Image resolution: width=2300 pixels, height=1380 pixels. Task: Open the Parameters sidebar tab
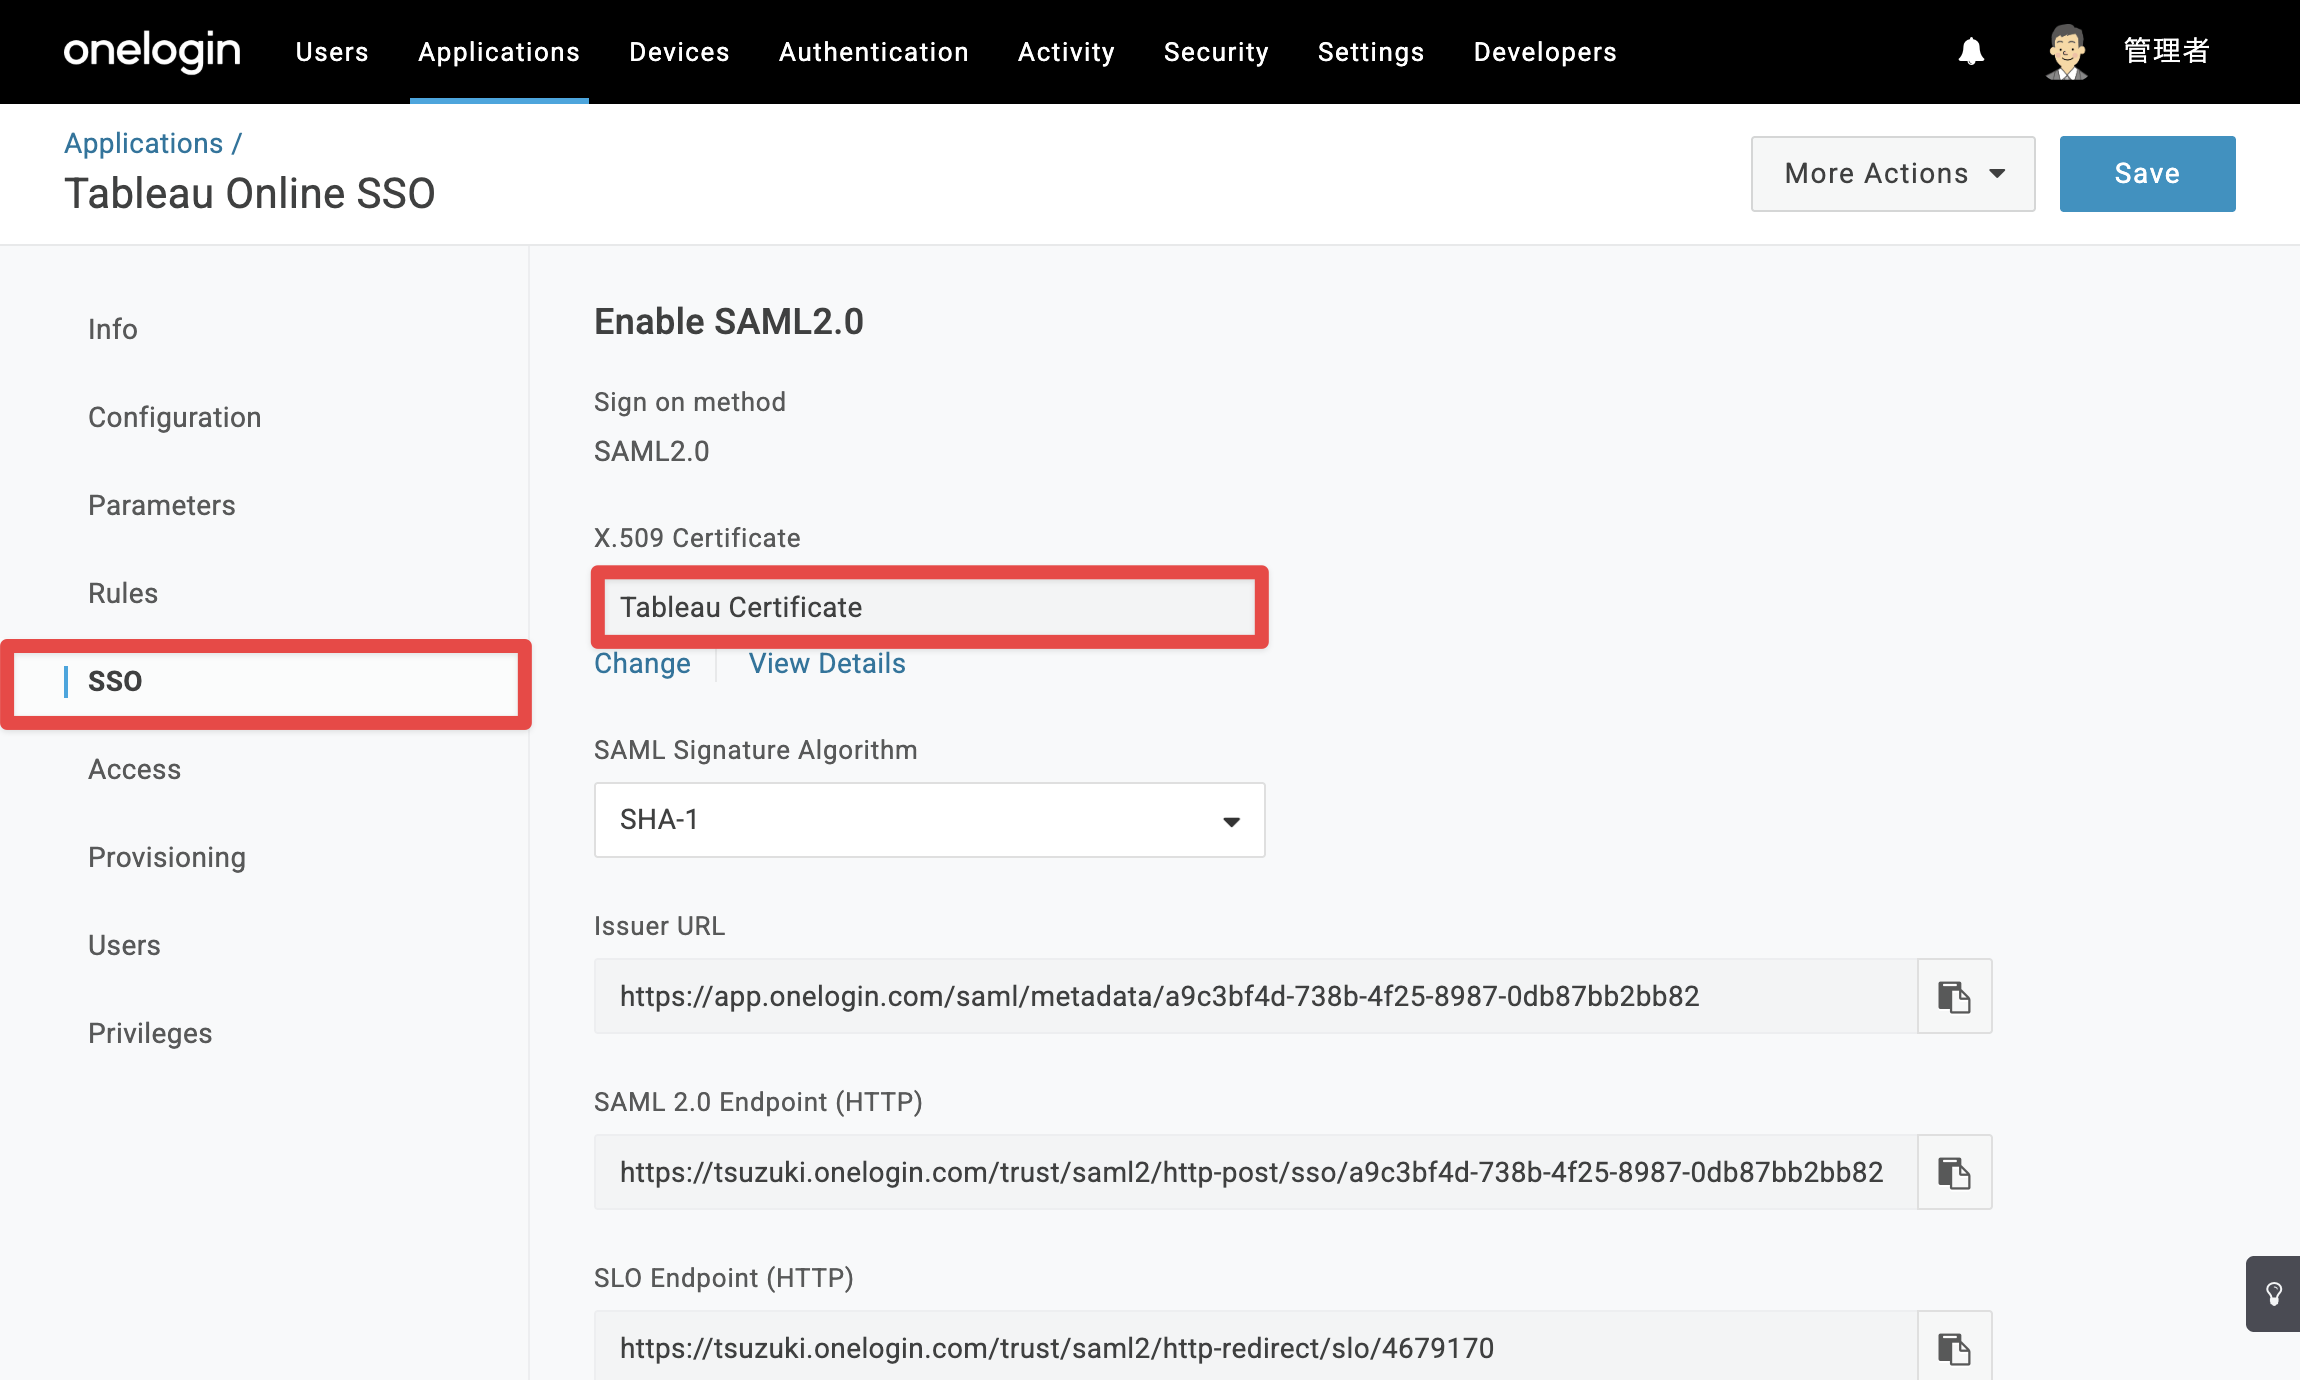pyautogui.click(x=162, y=505)
